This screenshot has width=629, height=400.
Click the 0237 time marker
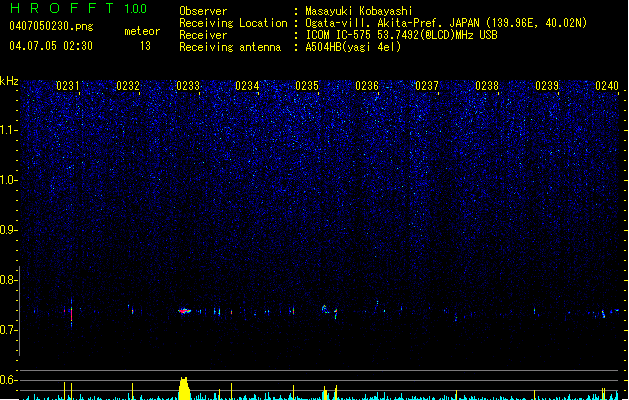427,86
